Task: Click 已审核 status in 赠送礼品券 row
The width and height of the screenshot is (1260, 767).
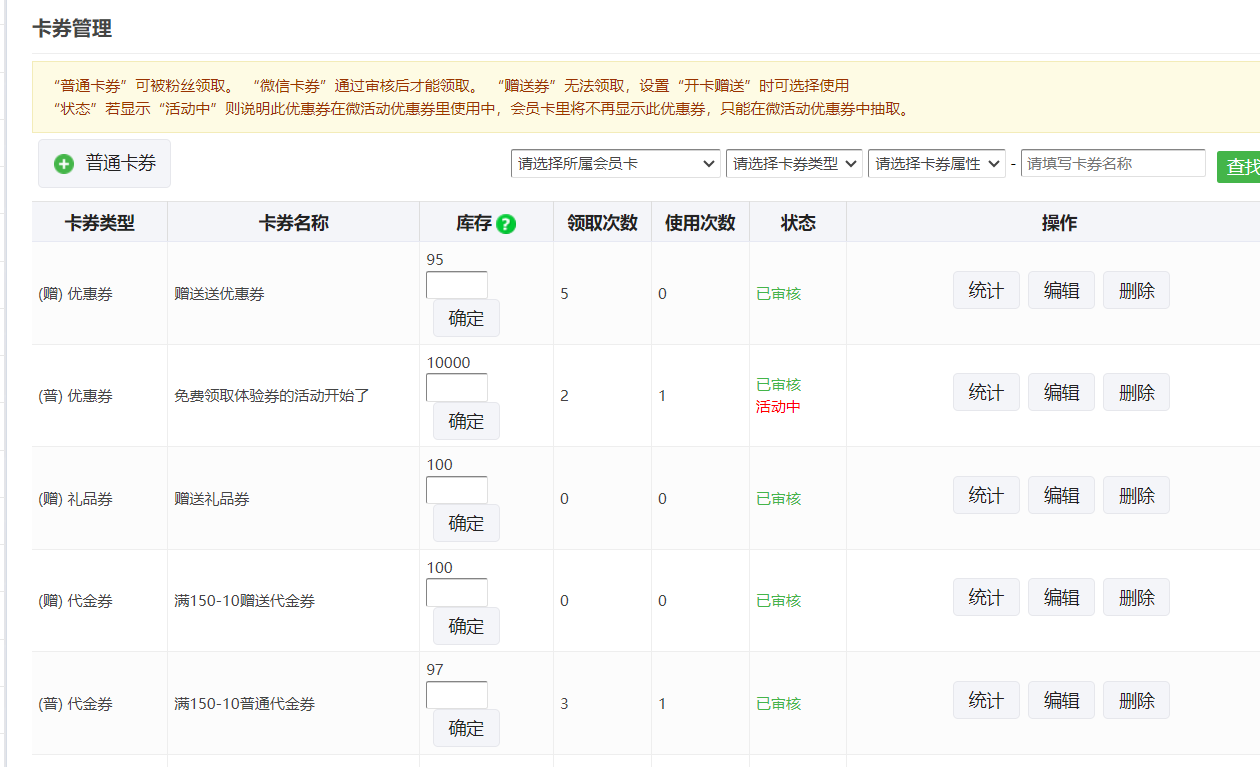Action: (x=778, y=499)
